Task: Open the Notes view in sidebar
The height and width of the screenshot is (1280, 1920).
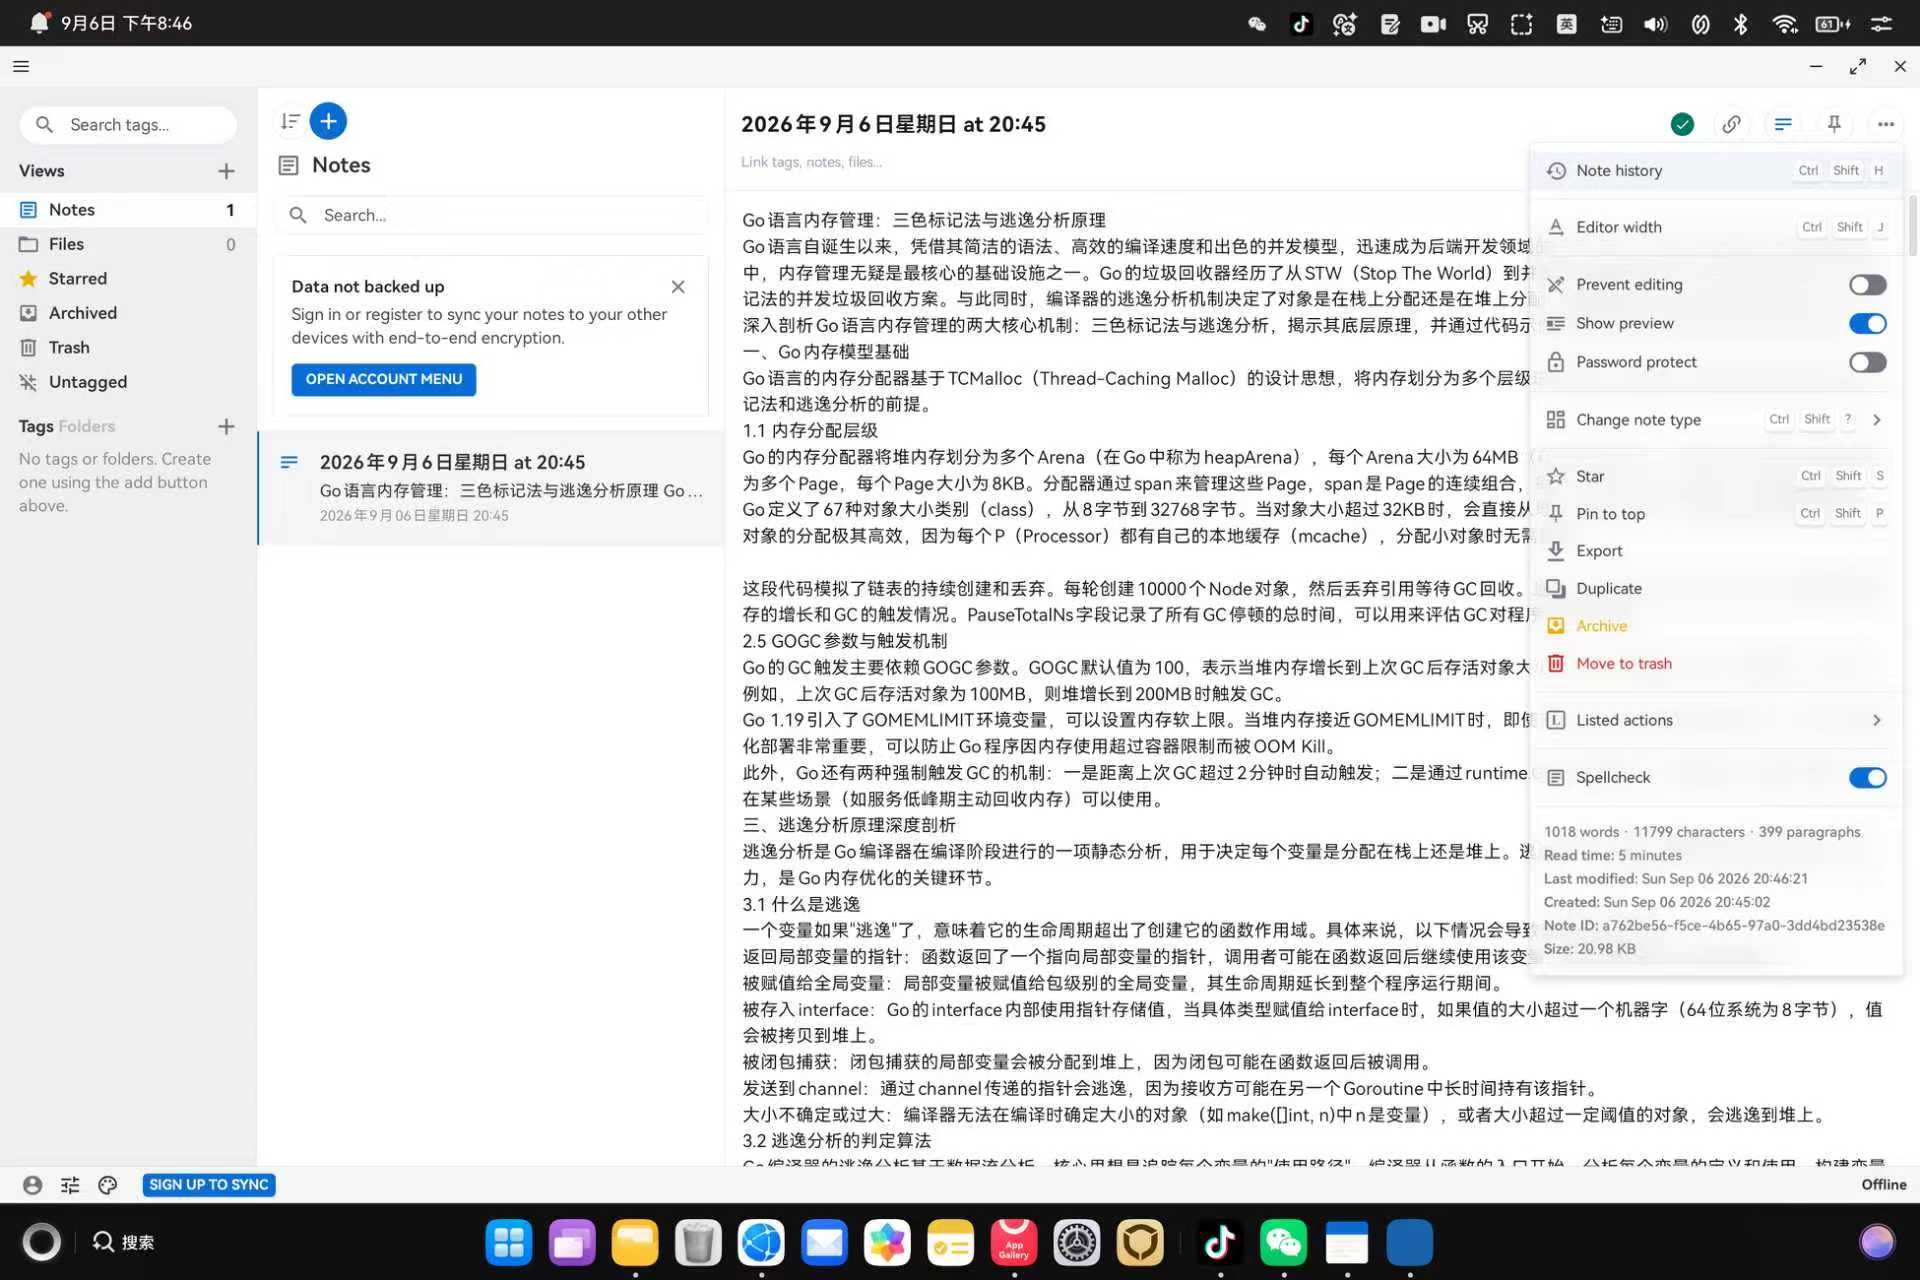Action: tap(128, 210)
